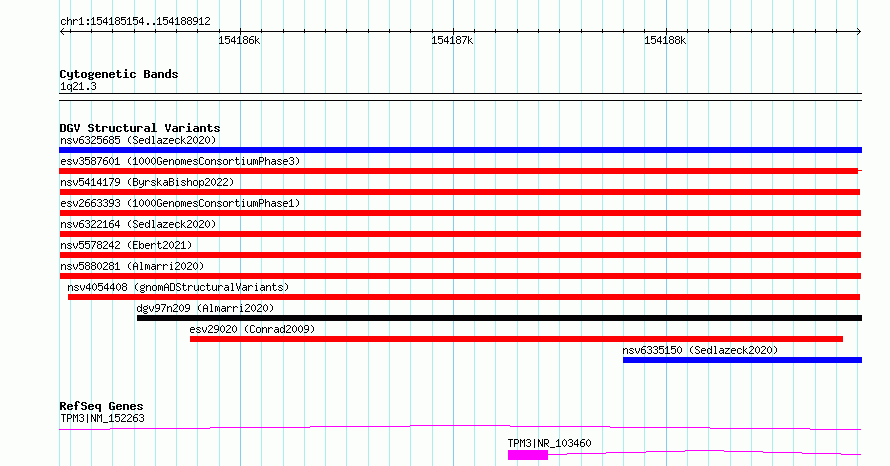The width and height of the screenshot is (890, 466).
Task: Open nsv6335150 (Sedlazeck2020) label
Action: (x=700, y=350)
